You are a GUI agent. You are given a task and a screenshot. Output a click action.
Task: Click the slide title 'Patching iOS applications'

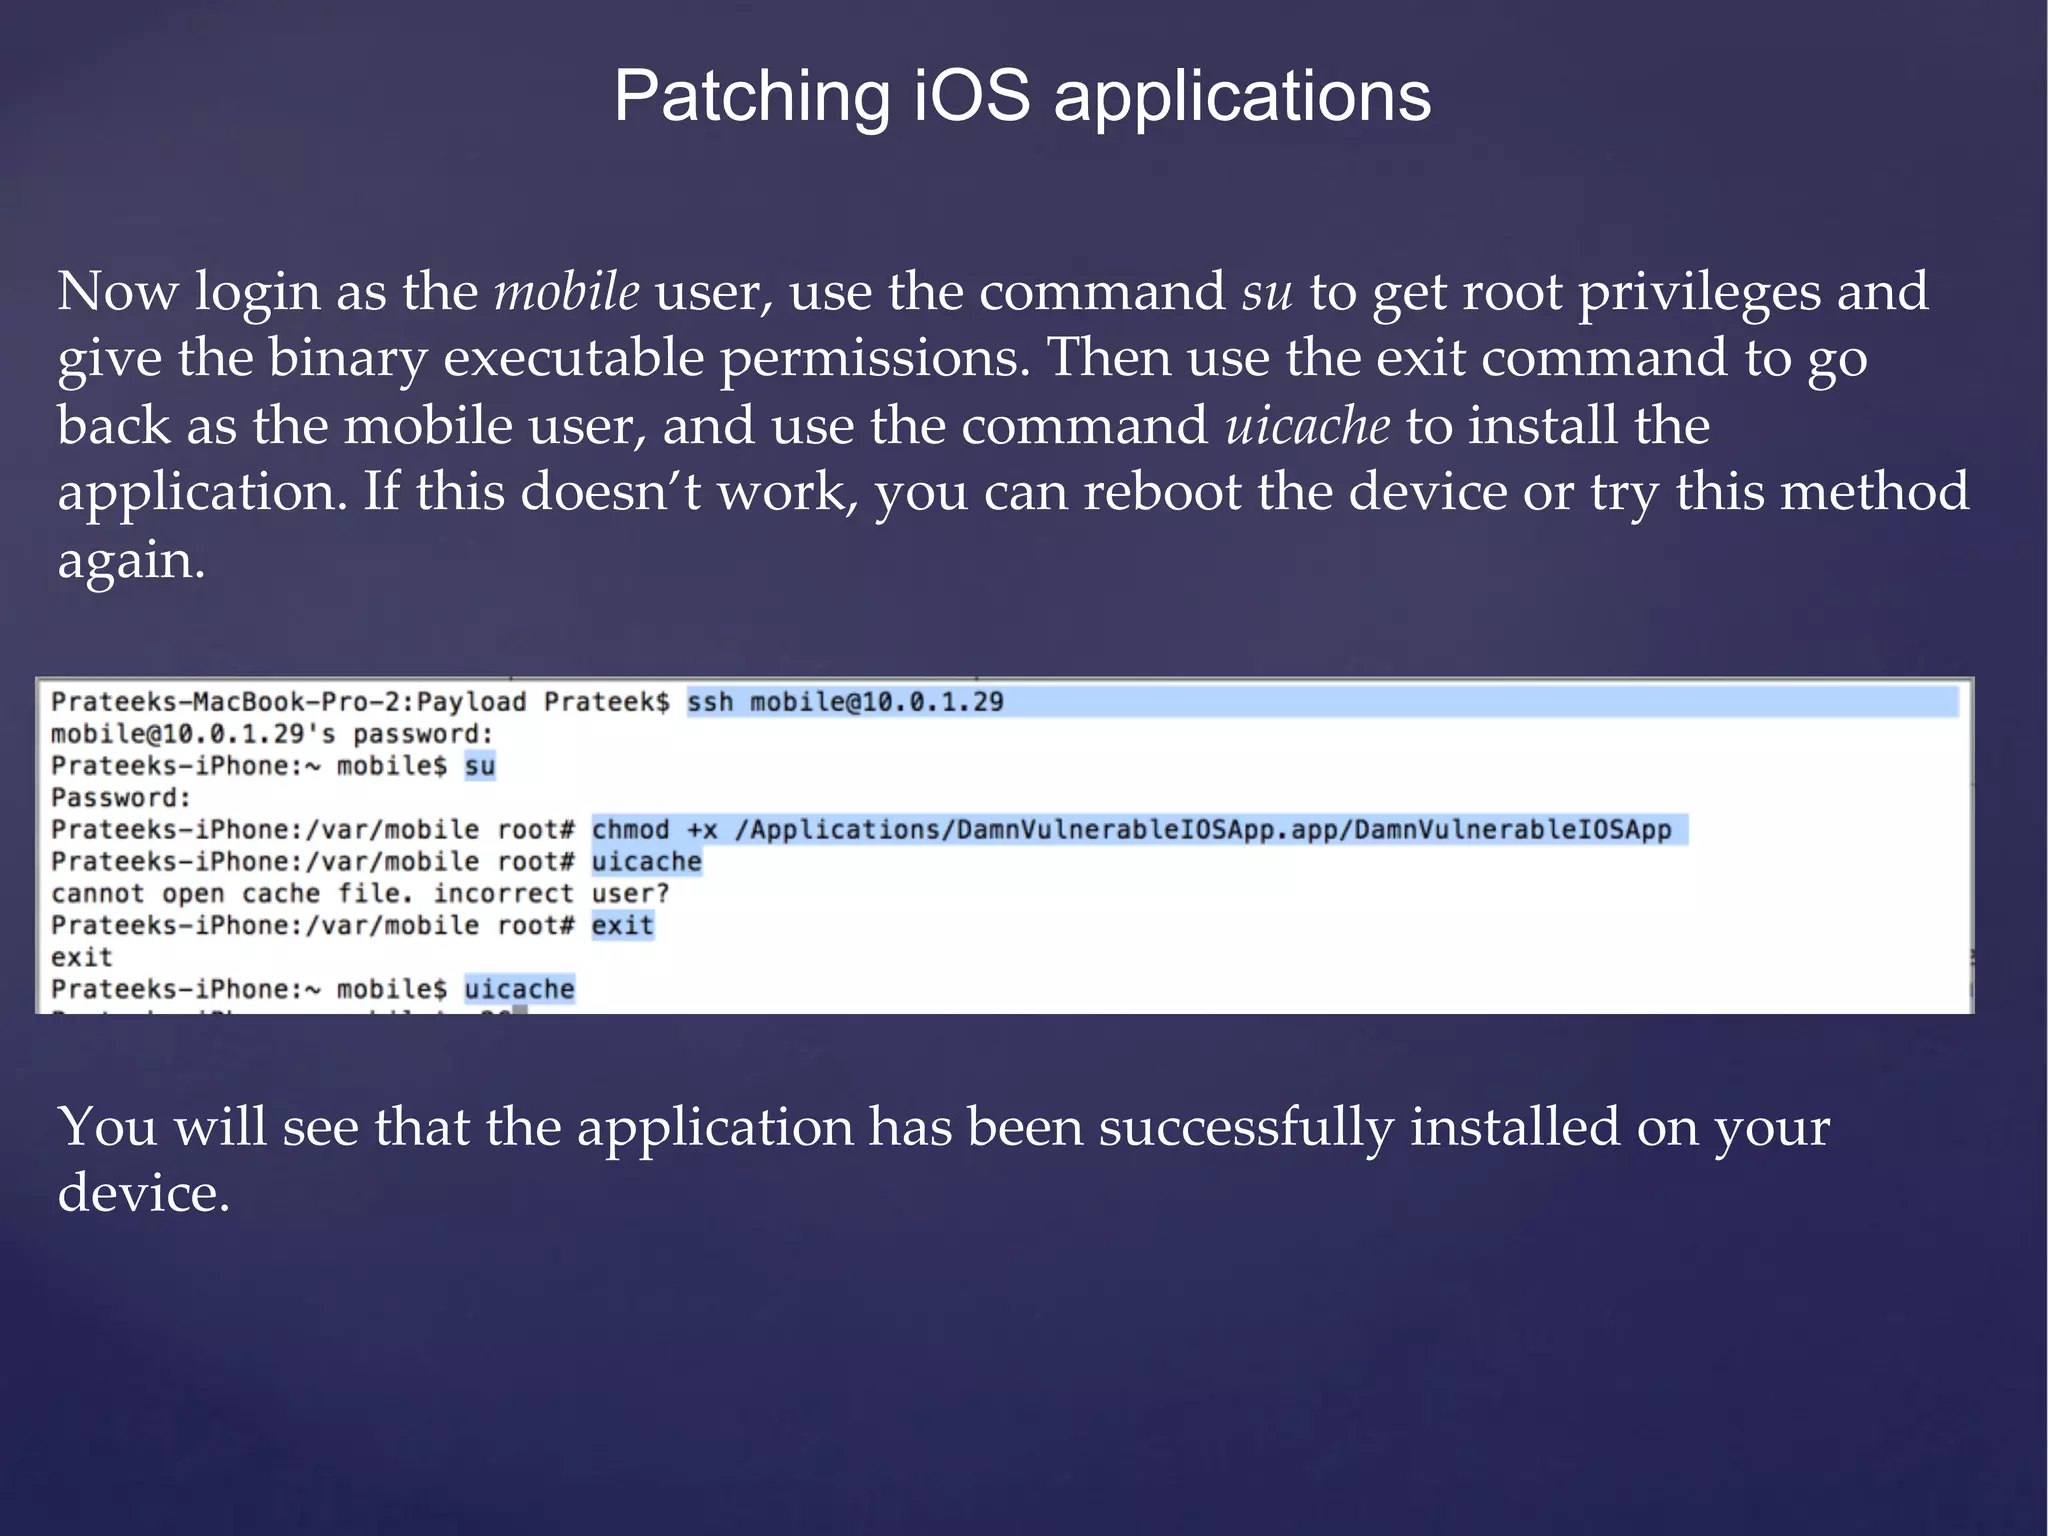[x=1022, y=96]
